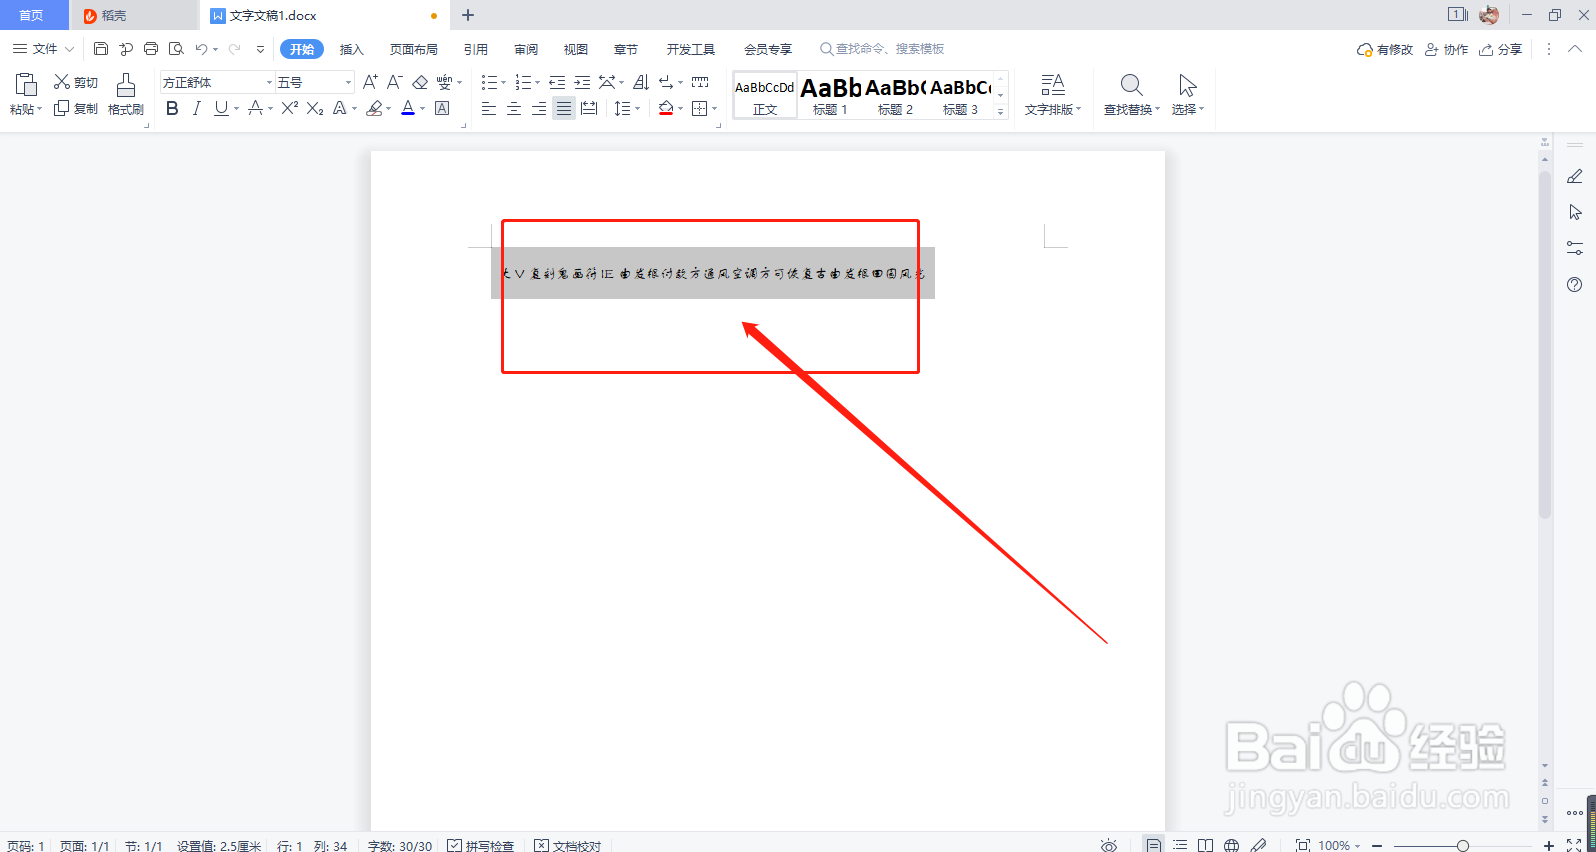Toggle Italic formatting
The image size is (1596, 852).
[x=197, y=108]
